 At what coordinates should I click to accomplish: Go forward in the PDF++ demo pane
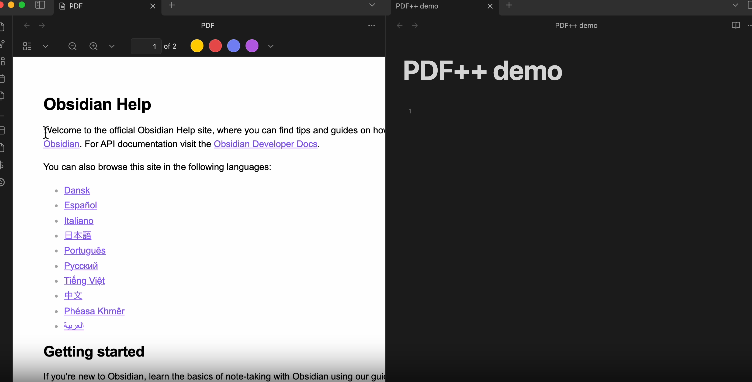[415, 25]
